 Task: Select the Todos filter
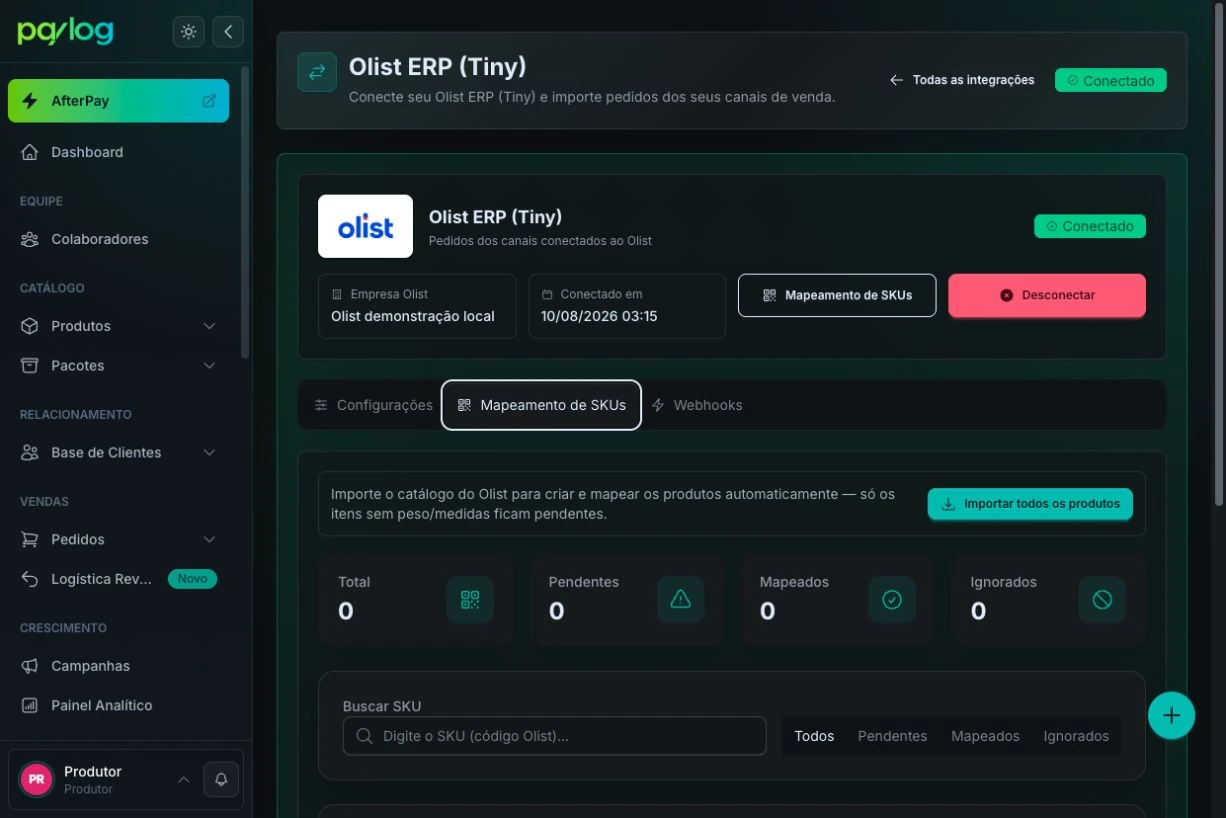pos(814,736)
